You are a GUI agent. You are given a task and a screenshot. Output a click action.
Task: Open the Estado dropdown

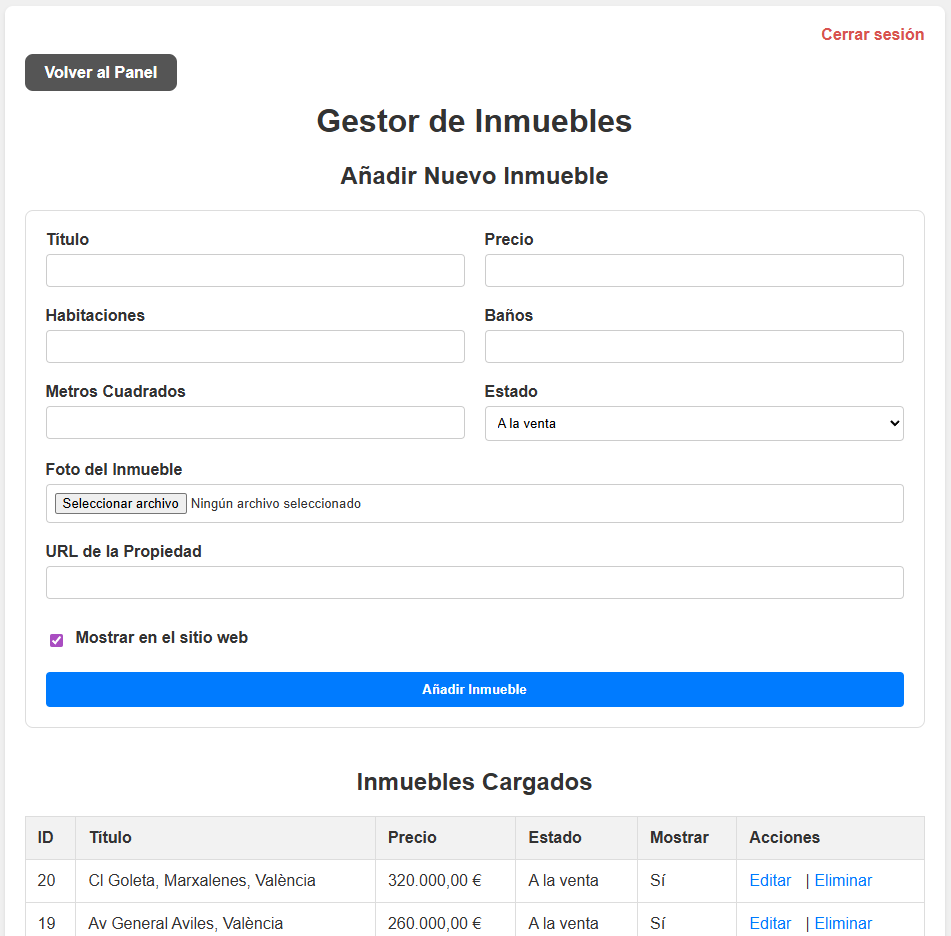coord(694,424)
